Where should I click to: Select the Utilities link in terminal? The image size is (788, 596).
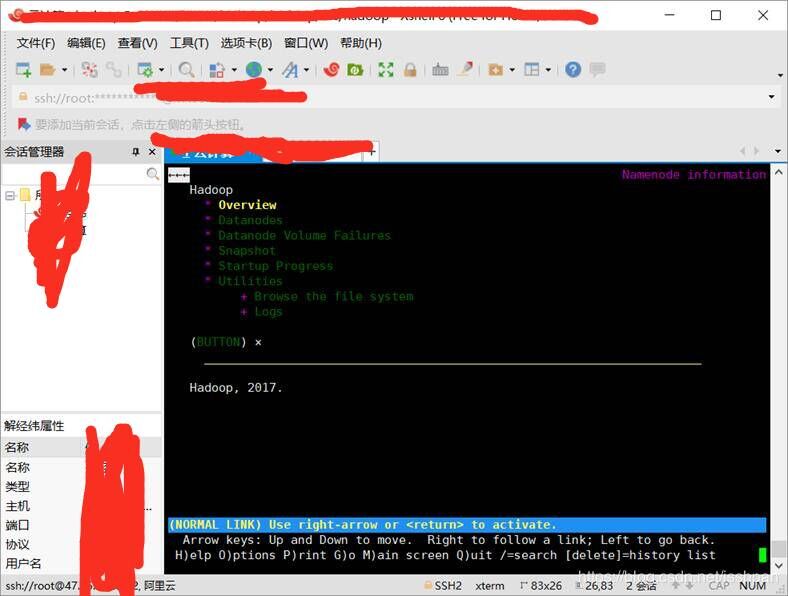(250, 281)
